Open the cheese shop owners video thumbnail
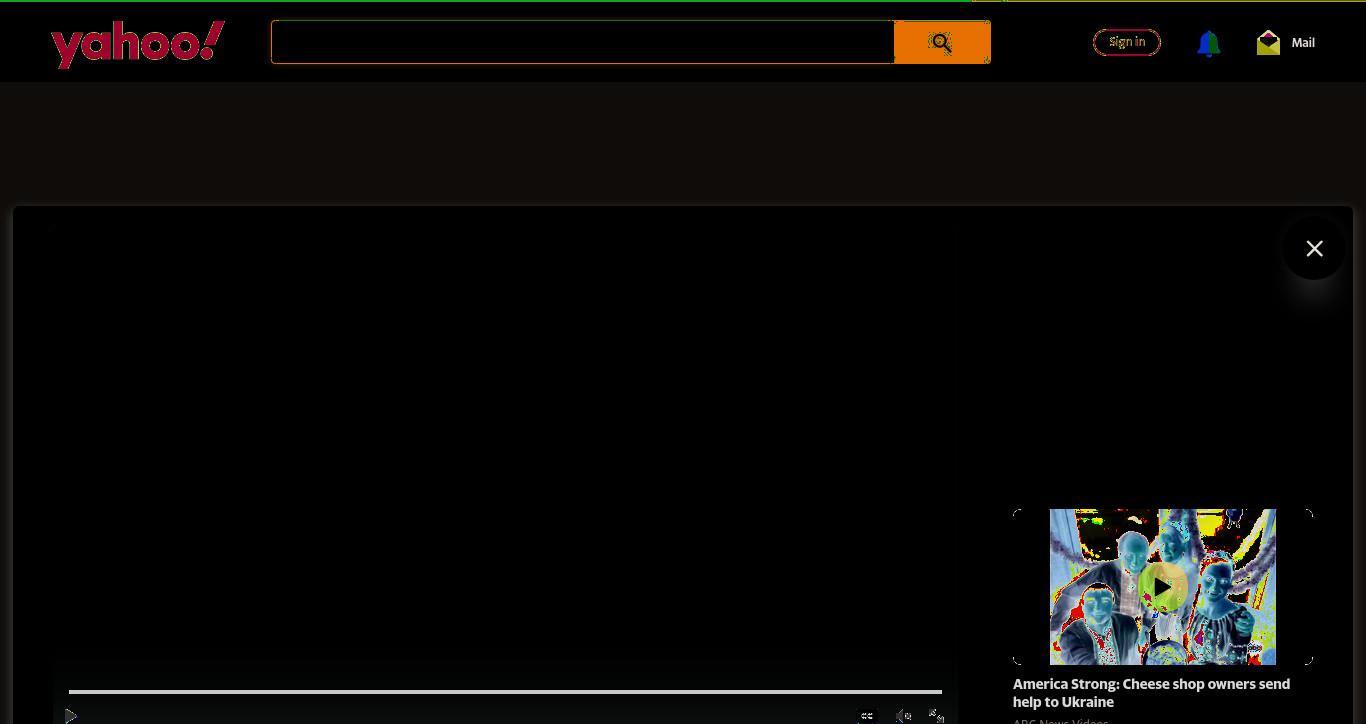 click(1163, 587)
